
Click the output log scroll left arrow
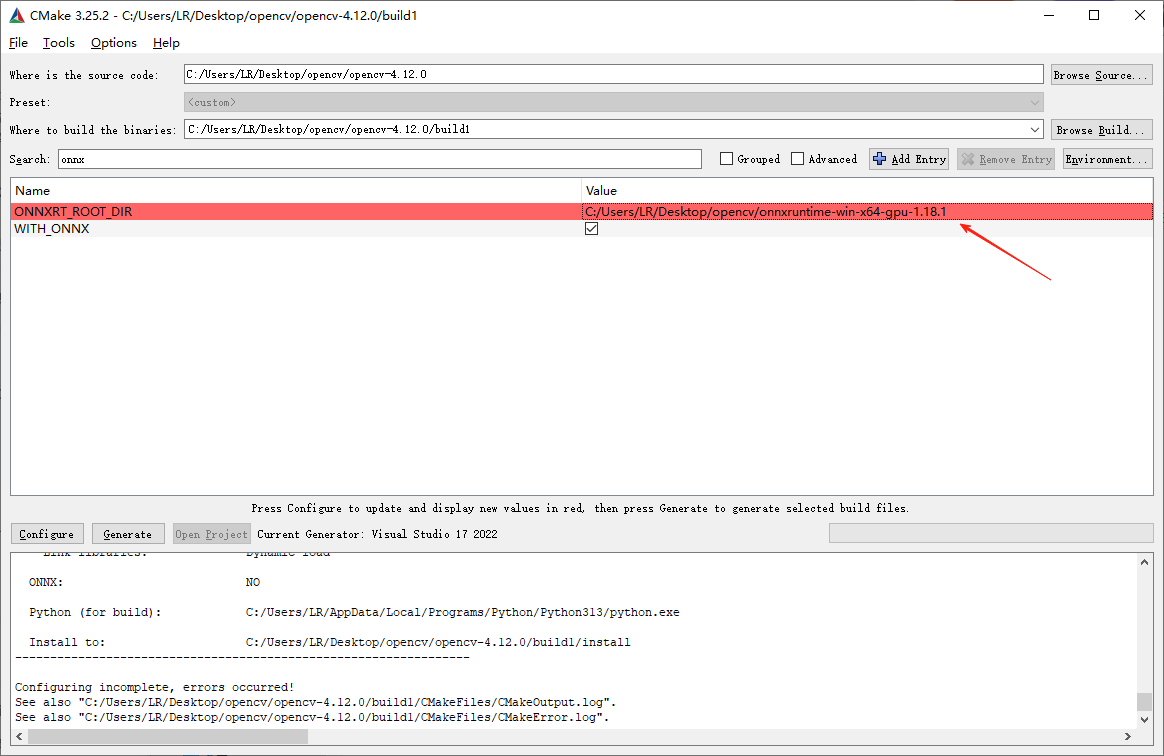tap(20, 737)
